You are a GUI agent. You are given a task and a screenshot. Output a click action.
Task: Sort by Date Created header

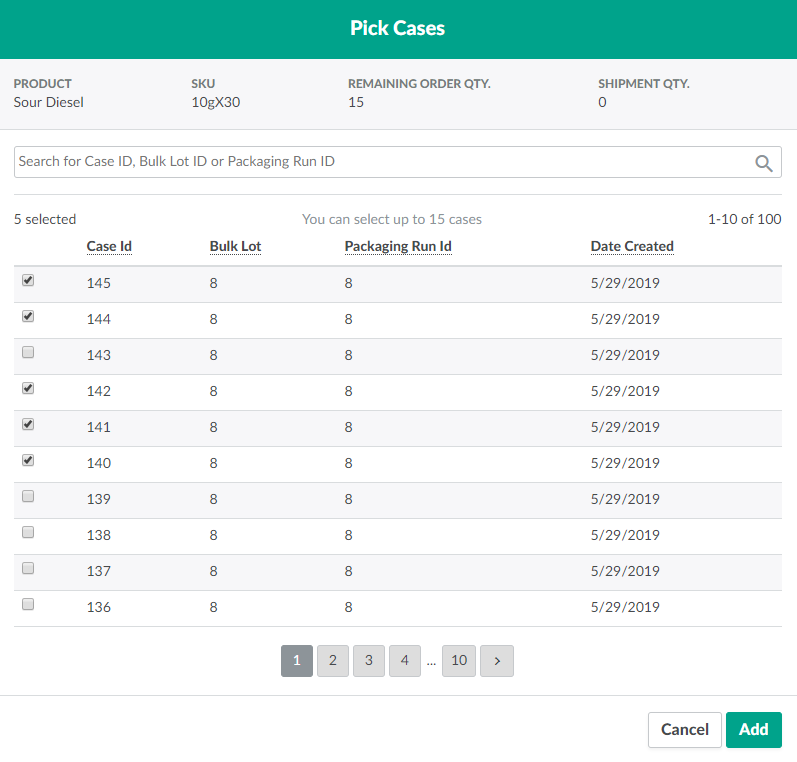pyautogui.click(x=632, y=246)
